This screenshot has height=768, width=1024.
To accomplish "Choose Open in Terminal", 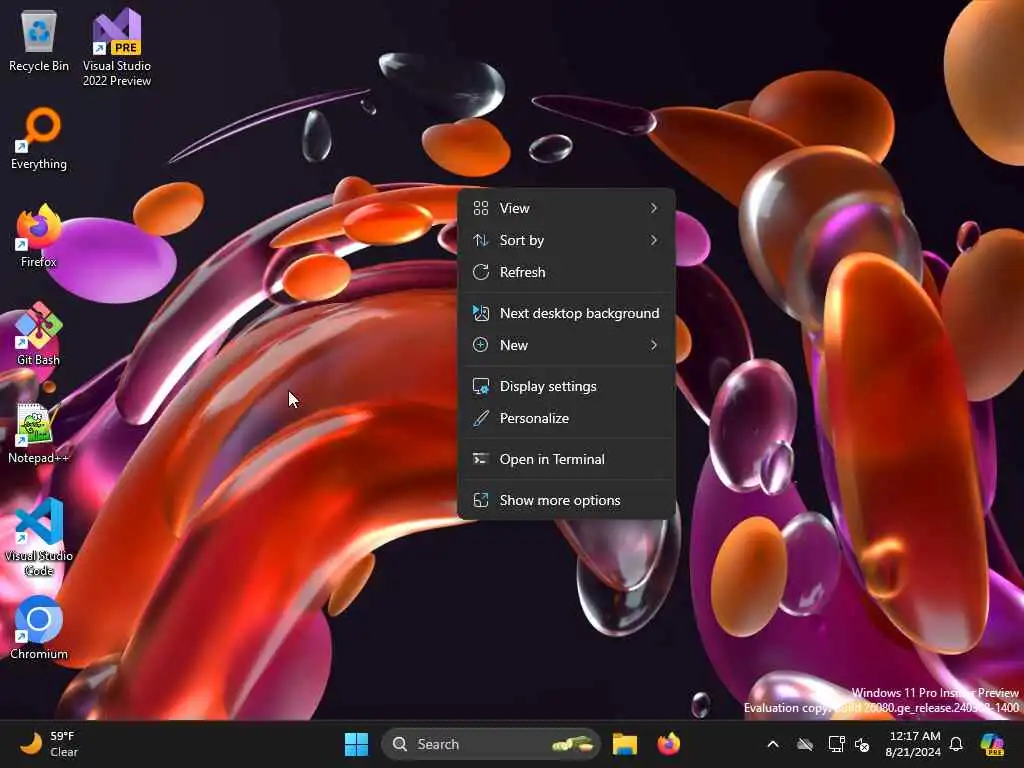I will (566, 460).
